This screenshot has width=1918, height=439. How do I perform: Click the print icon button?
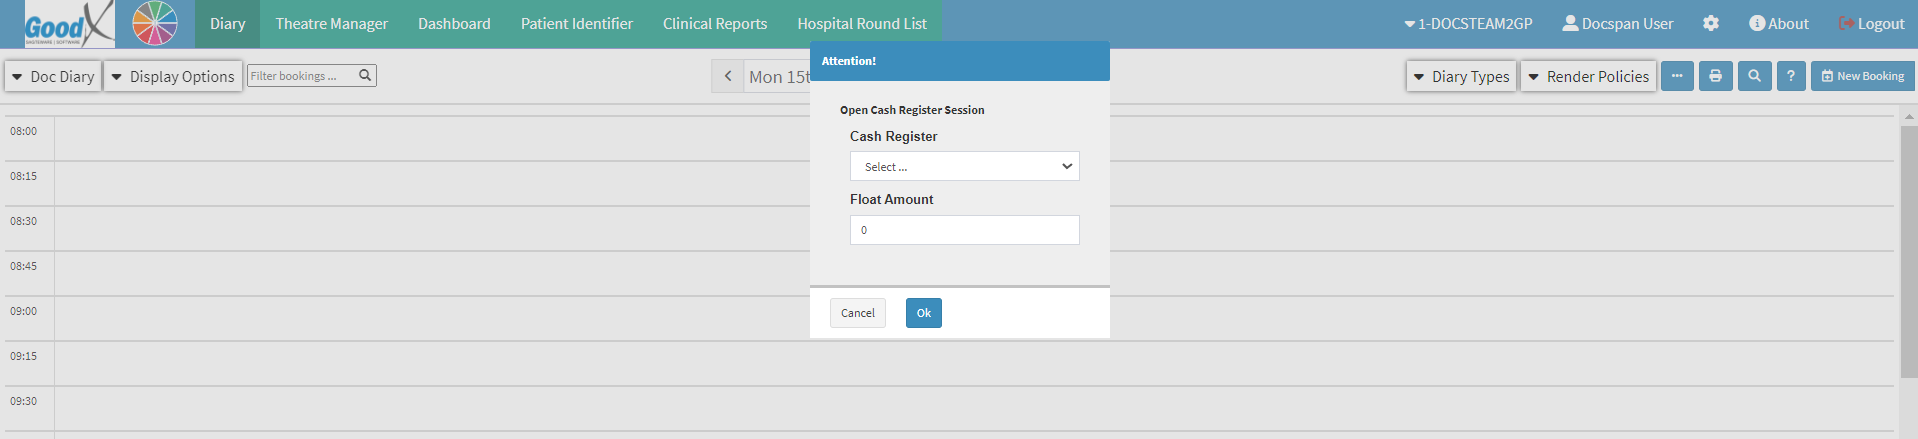pyautogui.click(x=1715, y=76)
